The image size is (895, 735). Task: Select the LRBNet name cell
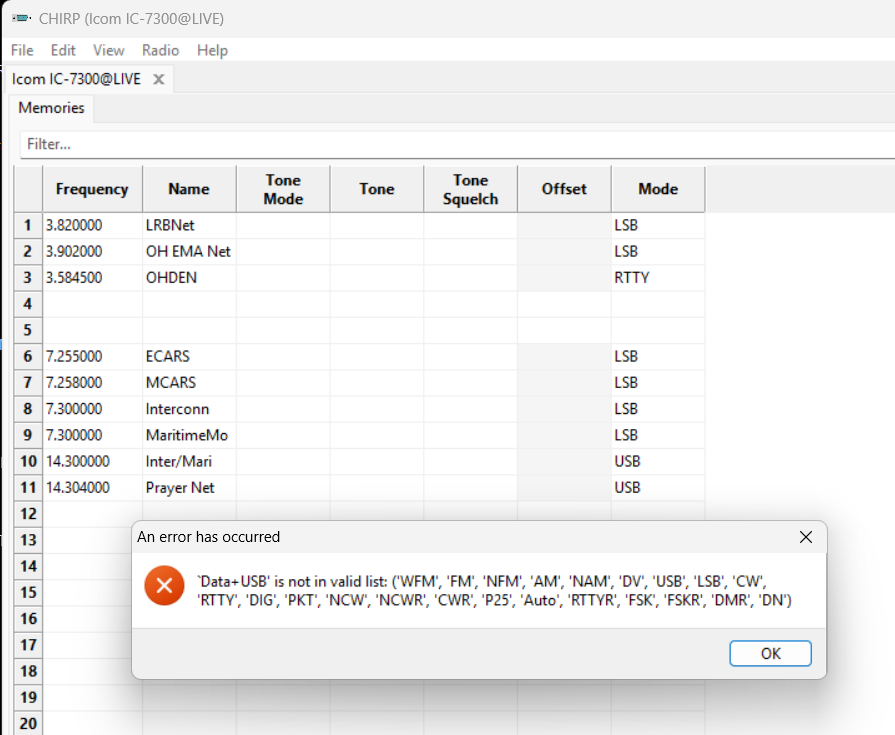pos(189,225)
